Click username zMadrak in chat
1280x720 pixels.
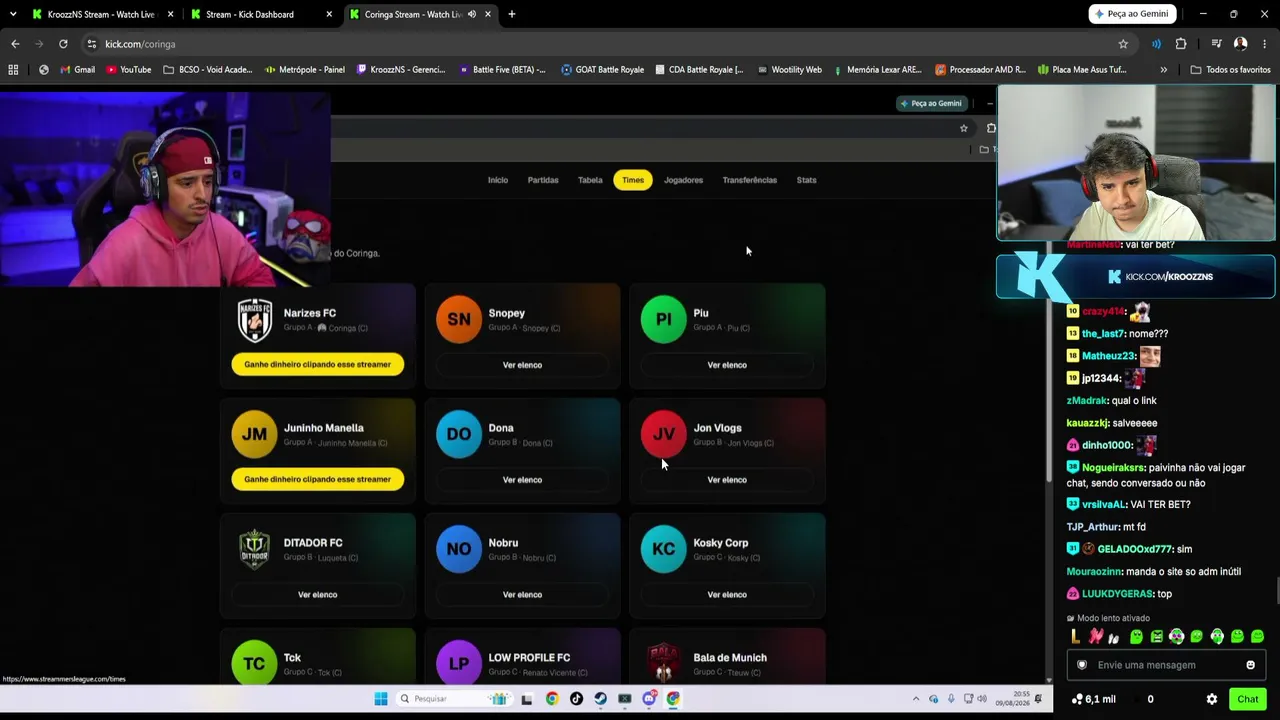(x=1086, y=401)
